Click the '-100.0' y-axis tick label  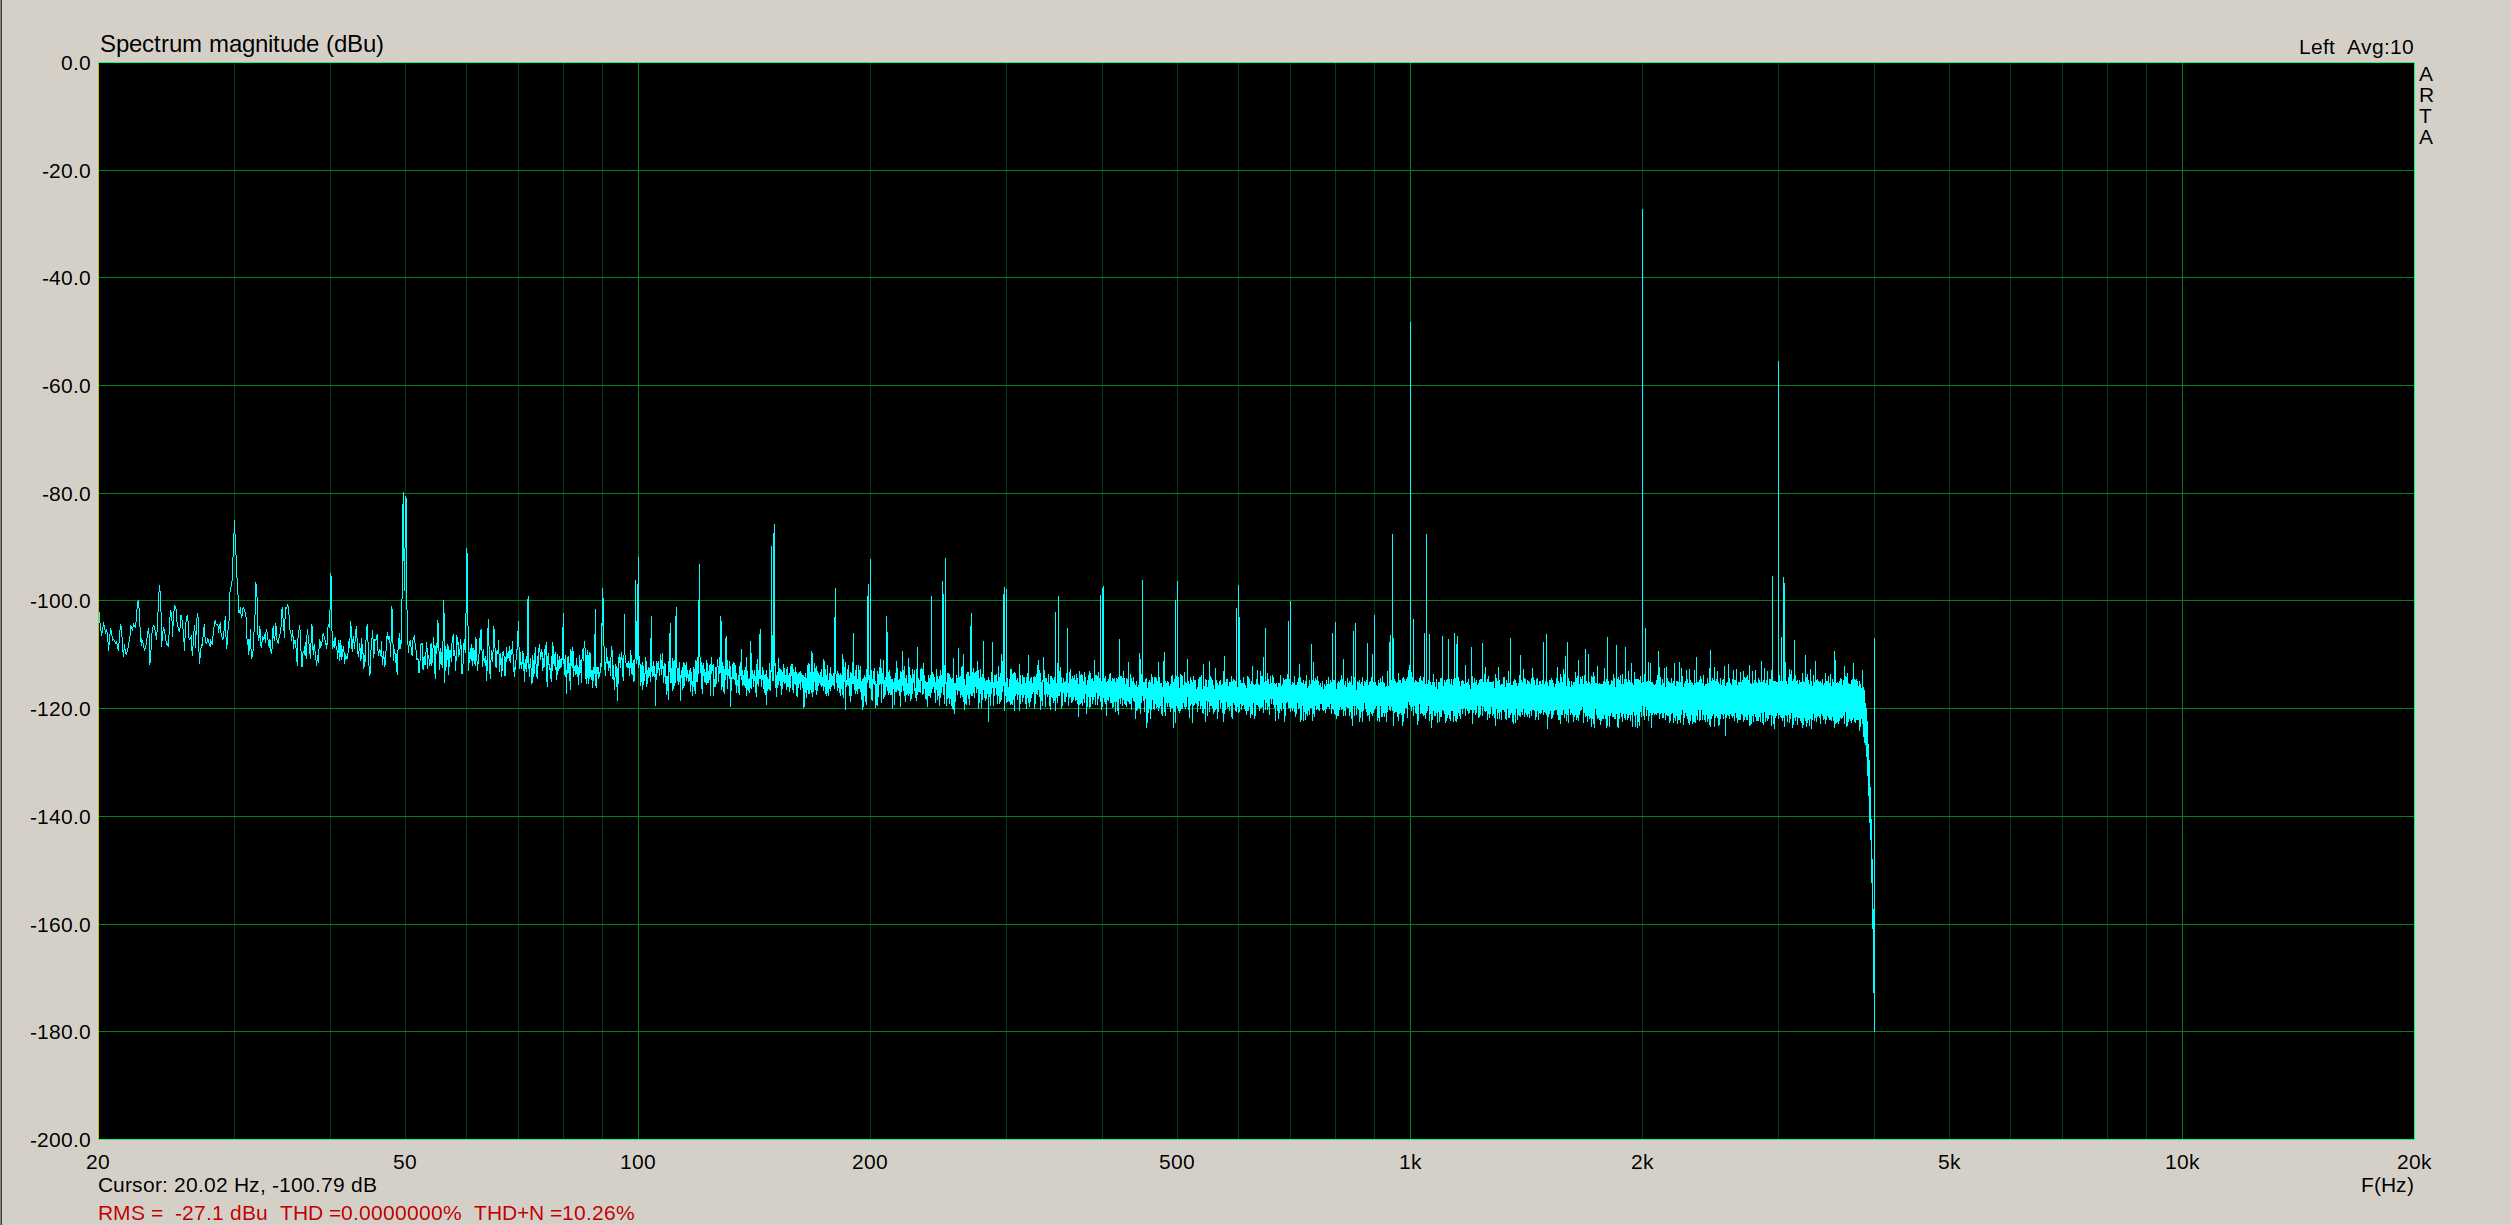[x=61, y=601]
